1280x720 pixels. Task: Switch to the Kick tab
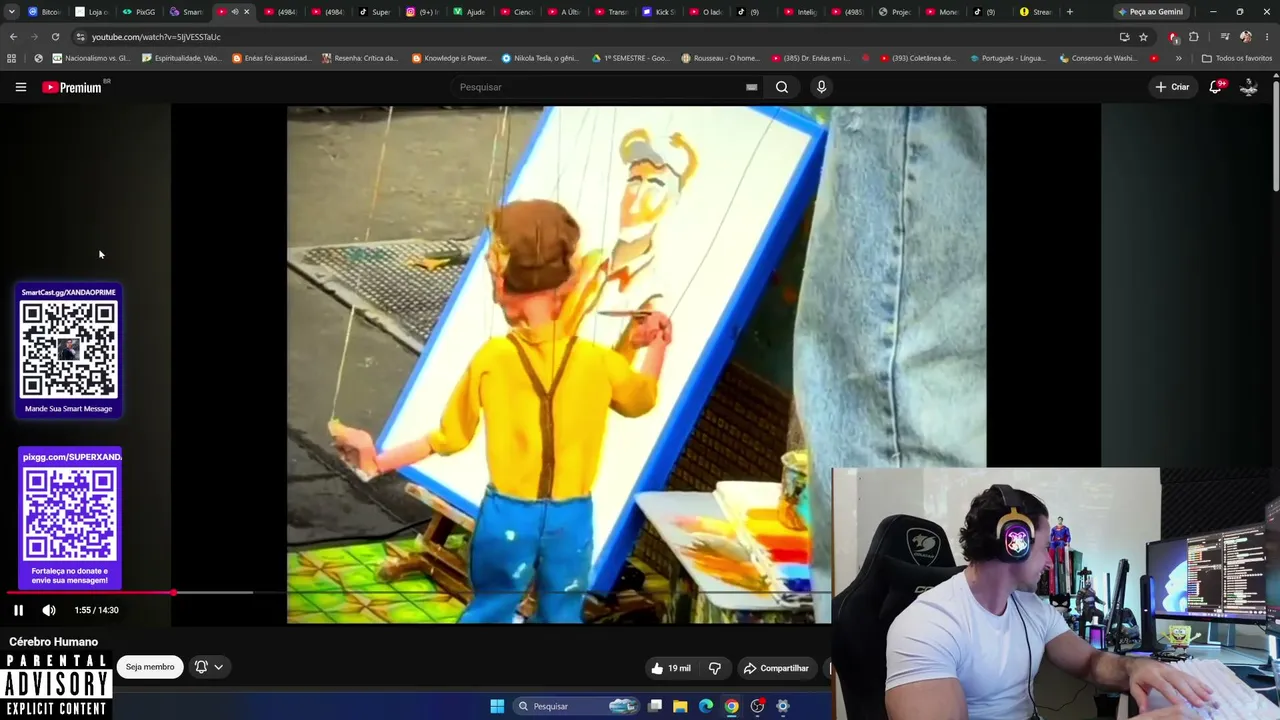(659, 12)
